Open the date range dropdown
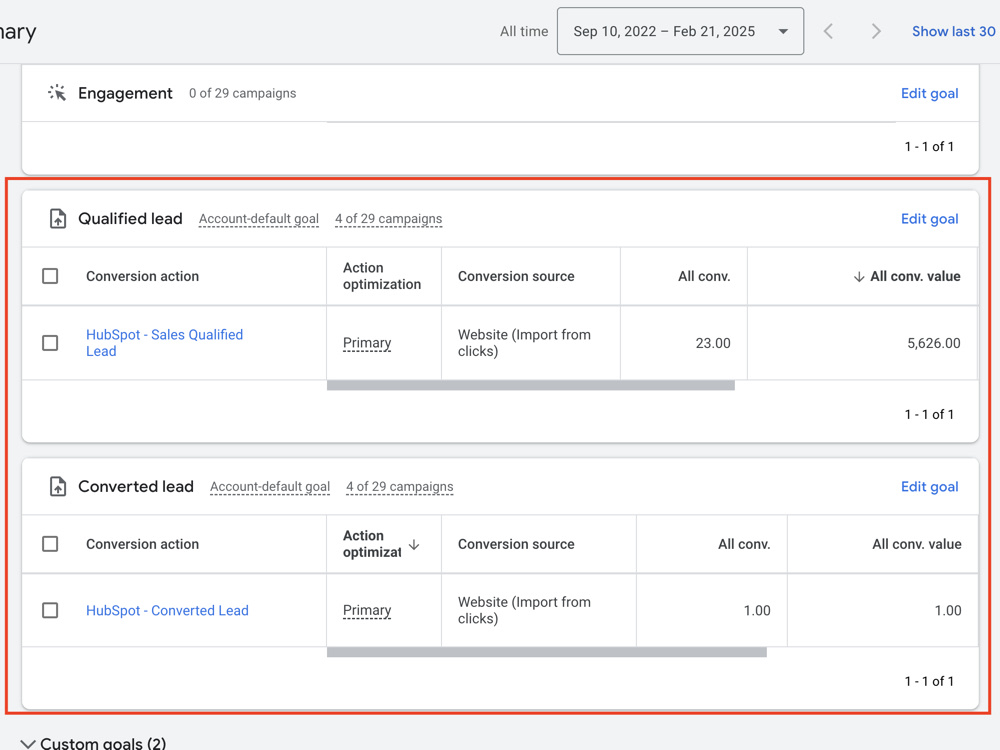Image resolution: width=1000 pixels, height=750 pixels. 680,31
